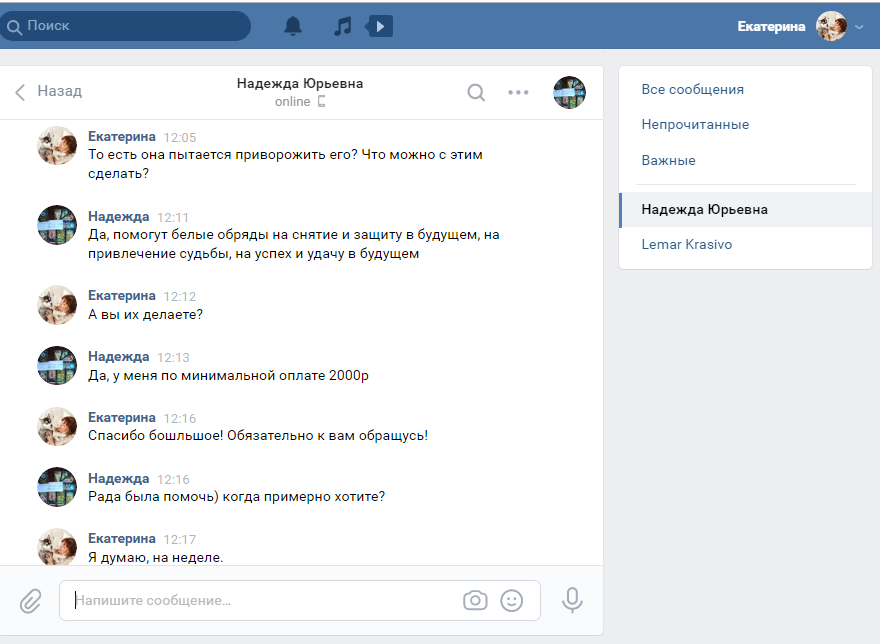Click the microphone voice message icon
This screenshot has height=644, width=880.
(x=572, y=600)
